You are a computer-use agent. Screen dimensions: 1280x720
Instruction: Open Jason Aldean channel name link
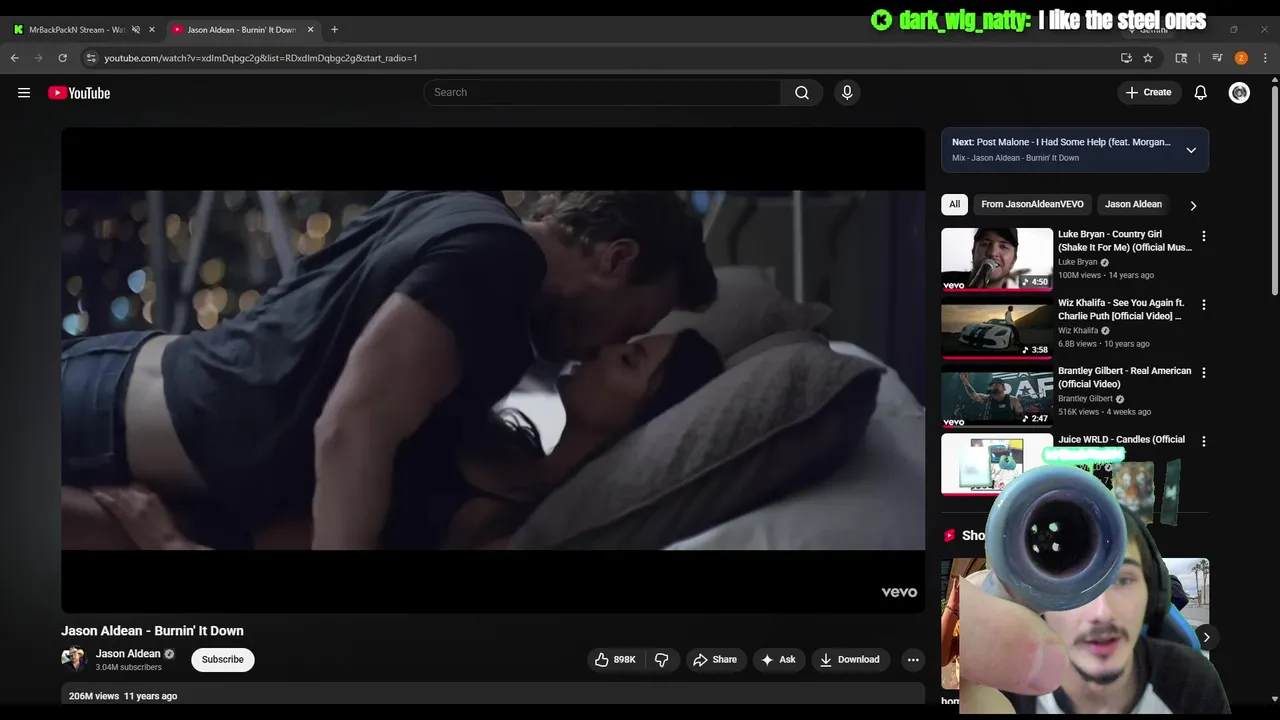(128, 654)
